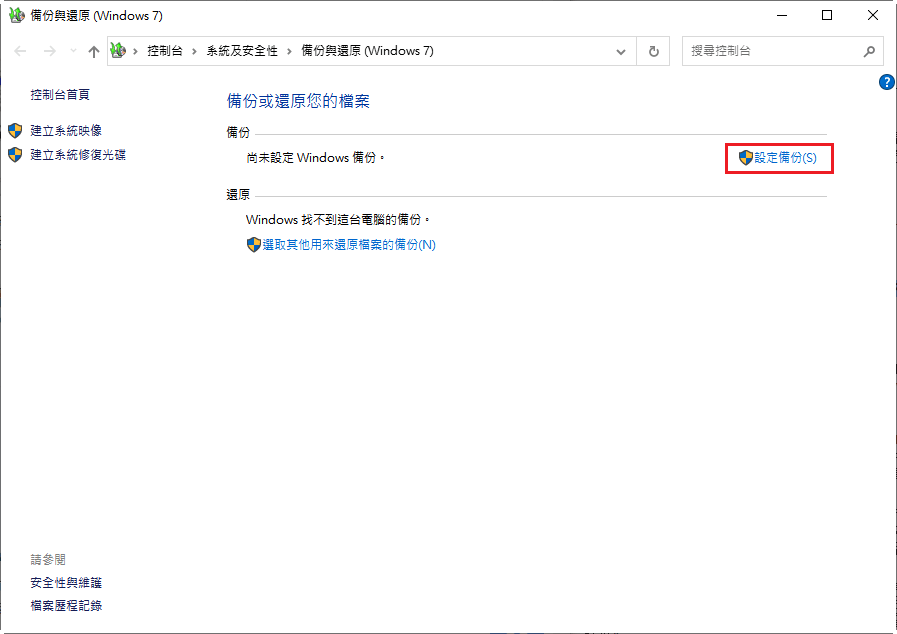Screen dimensions: 897x634
Task: Open 檔案歷程記錄 link
Action: (66, 605)
